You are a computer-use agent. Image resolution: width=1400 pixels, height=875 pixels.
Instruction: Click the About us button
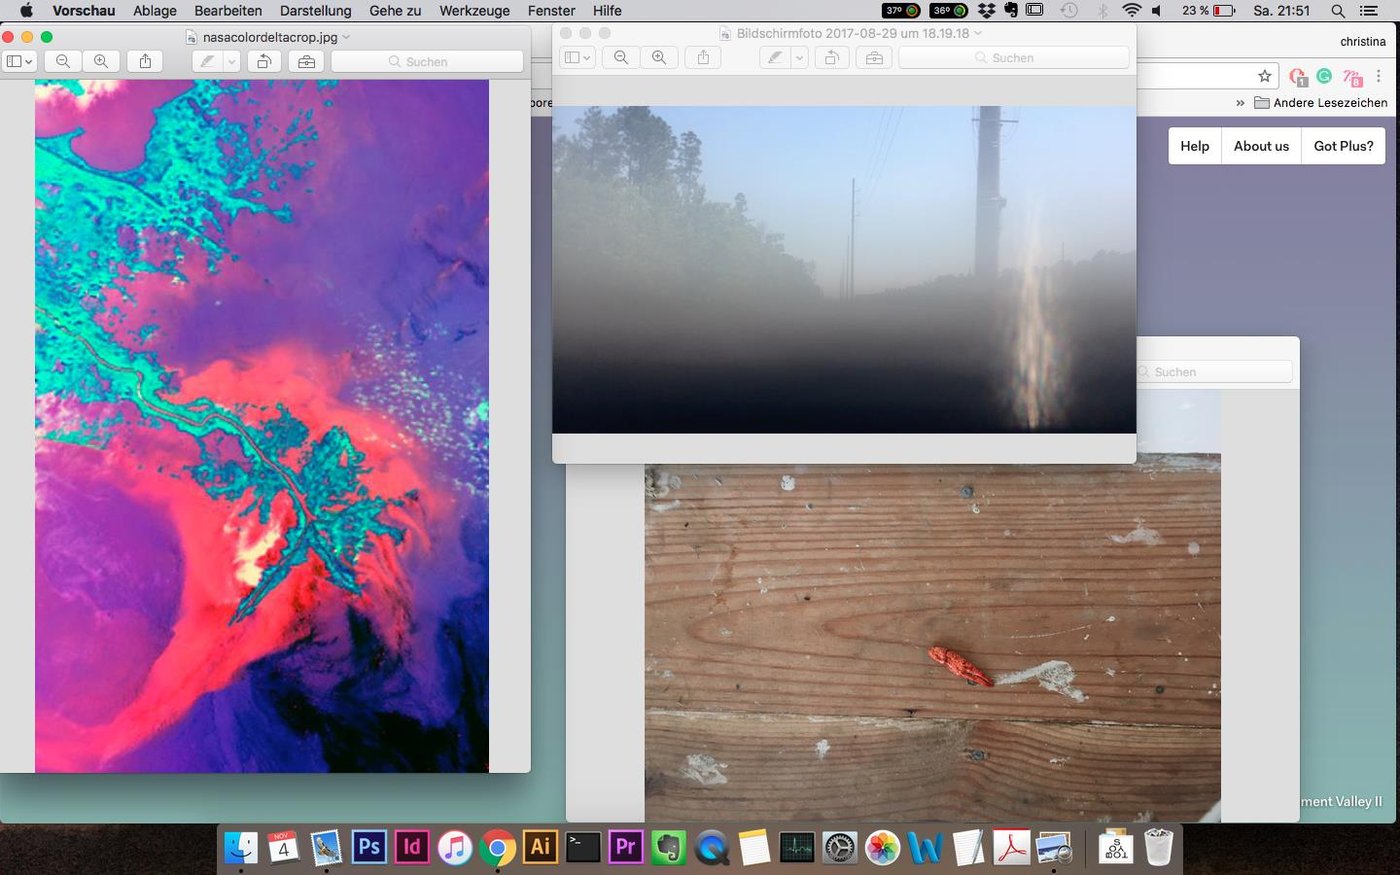pos(1261,146)
